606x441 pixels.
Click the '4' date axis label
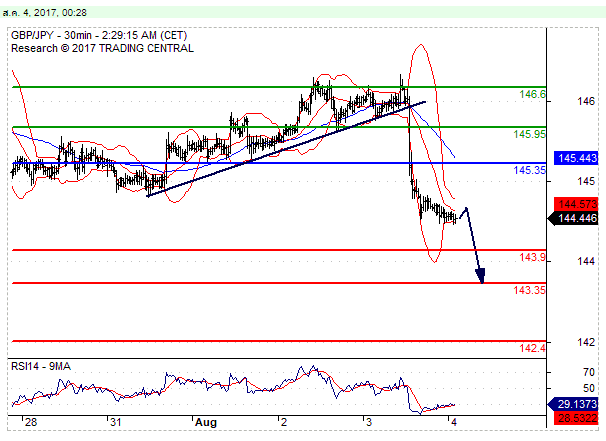tap(454, 422)
